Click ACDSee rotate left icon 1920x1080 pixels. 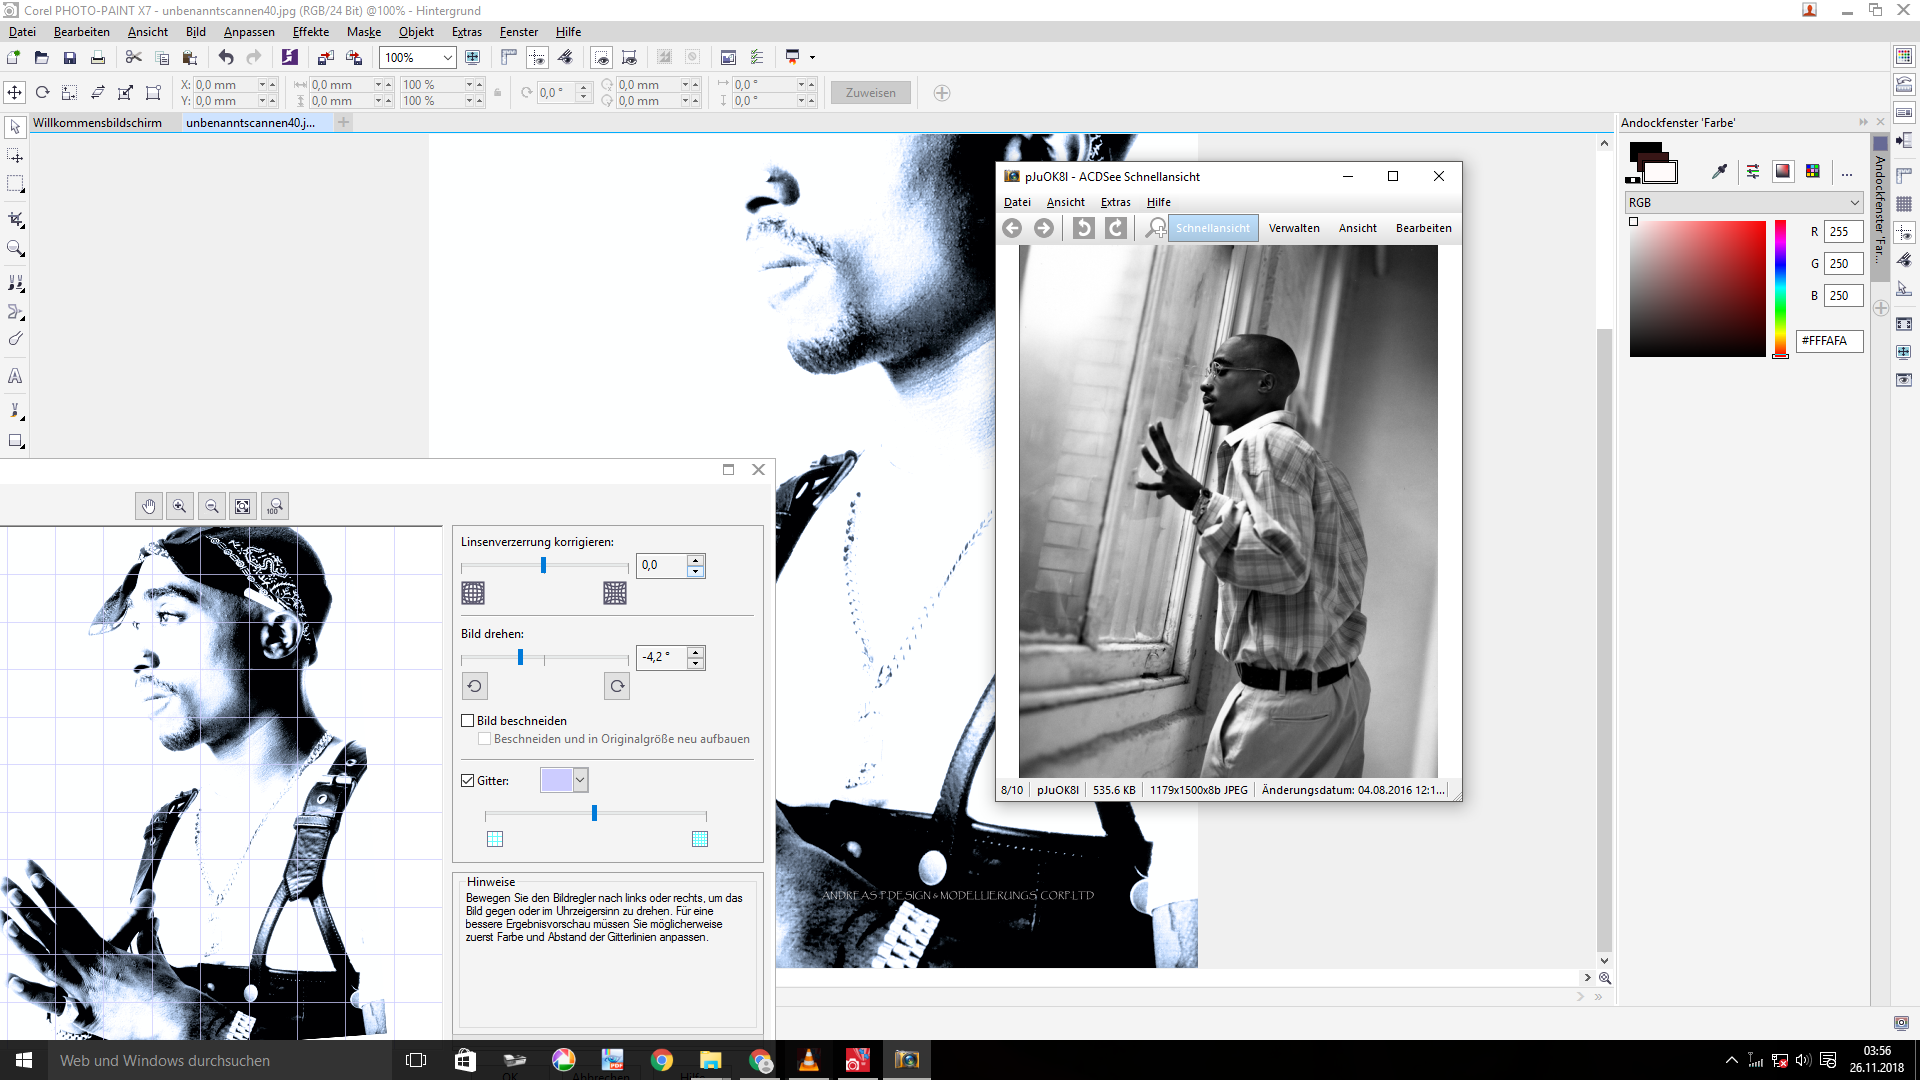[x=1084, y=228]
